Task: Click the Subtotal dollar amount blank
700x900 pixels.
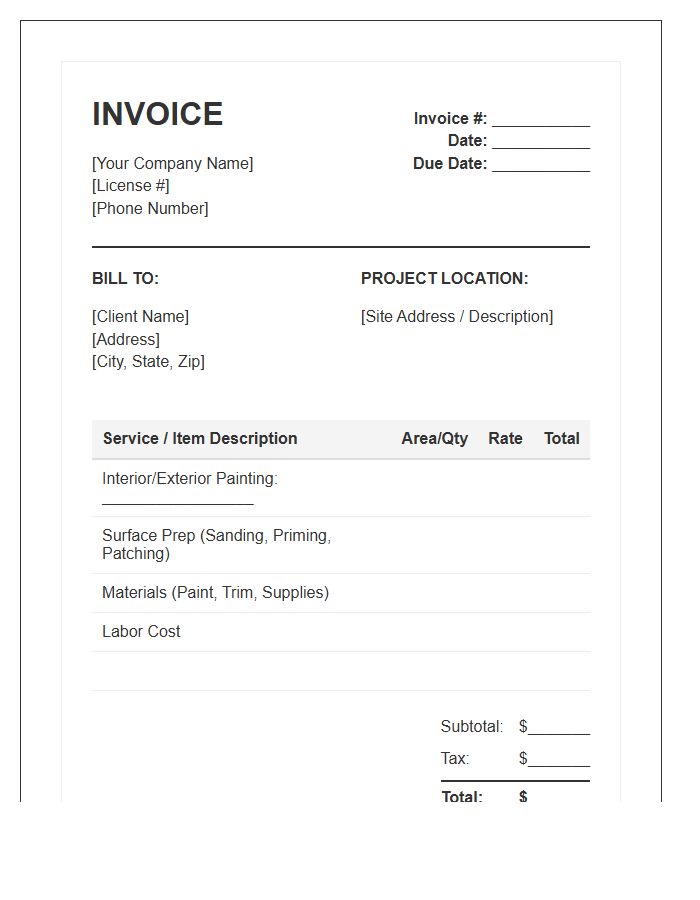Action: (x=554, y=727)
